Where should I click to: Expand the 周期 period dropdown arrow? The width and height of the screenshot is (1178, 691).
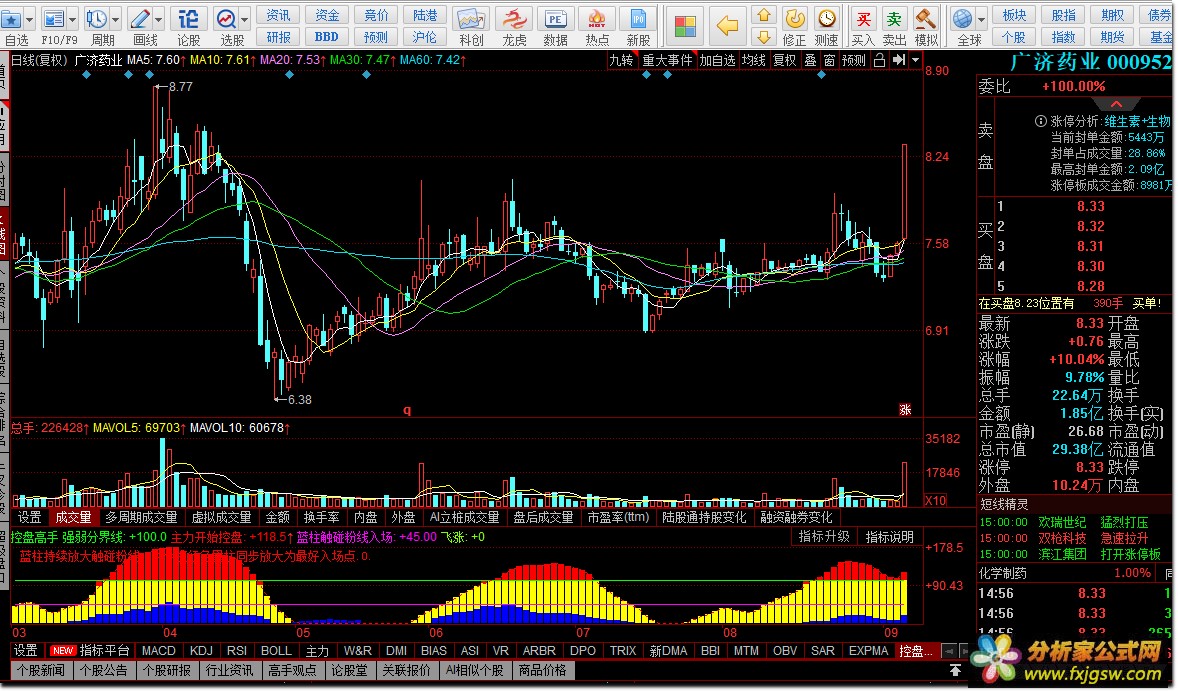point(115,19)
